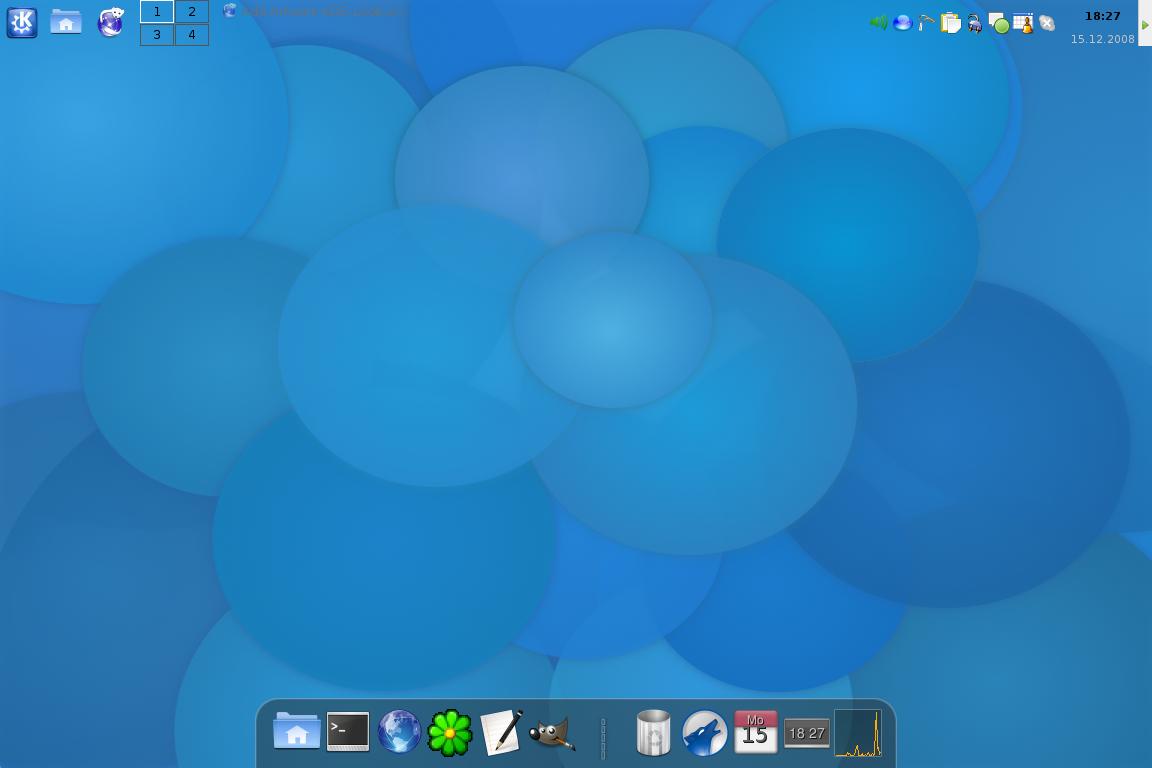Launch the globe web browser in dock
The width and height of the screenshot is (1152, 768).
[x=399, y=732]
